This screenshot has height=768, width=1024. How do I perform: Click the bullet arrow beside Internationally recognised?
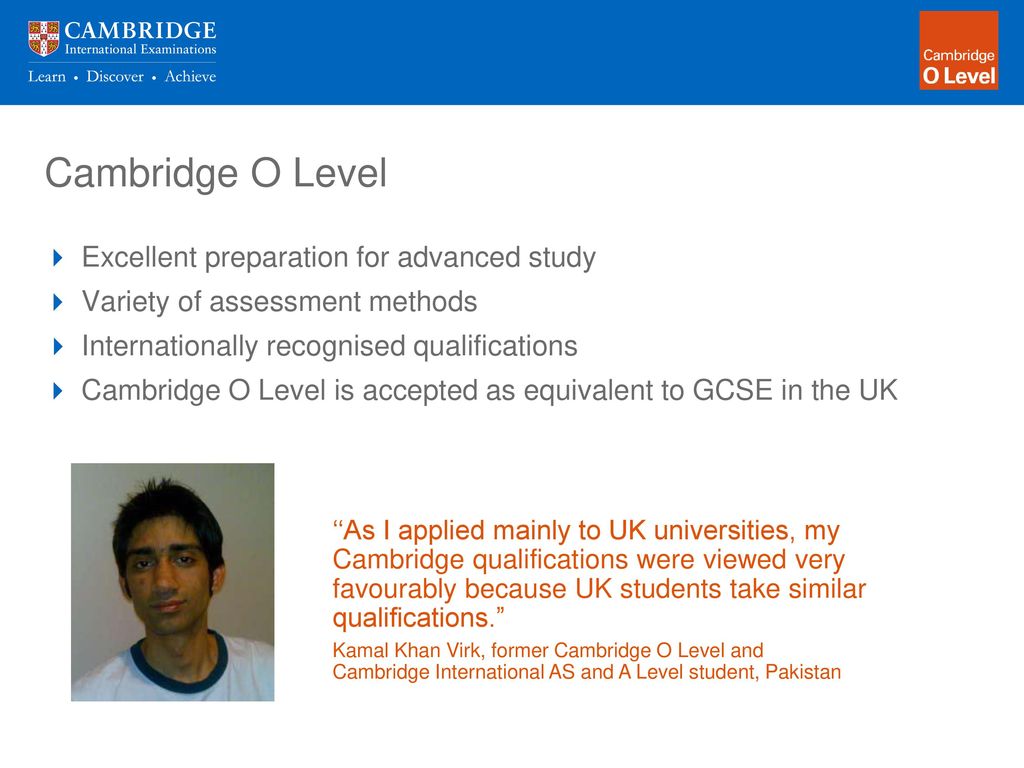tap(57, 347)
